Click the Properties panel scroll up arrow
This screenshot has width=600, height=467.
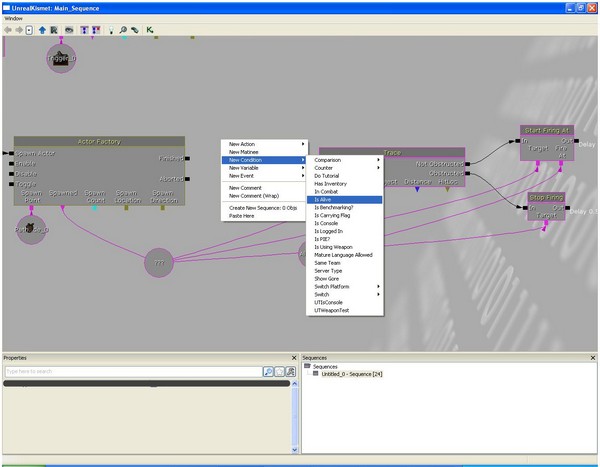(295, 383)
